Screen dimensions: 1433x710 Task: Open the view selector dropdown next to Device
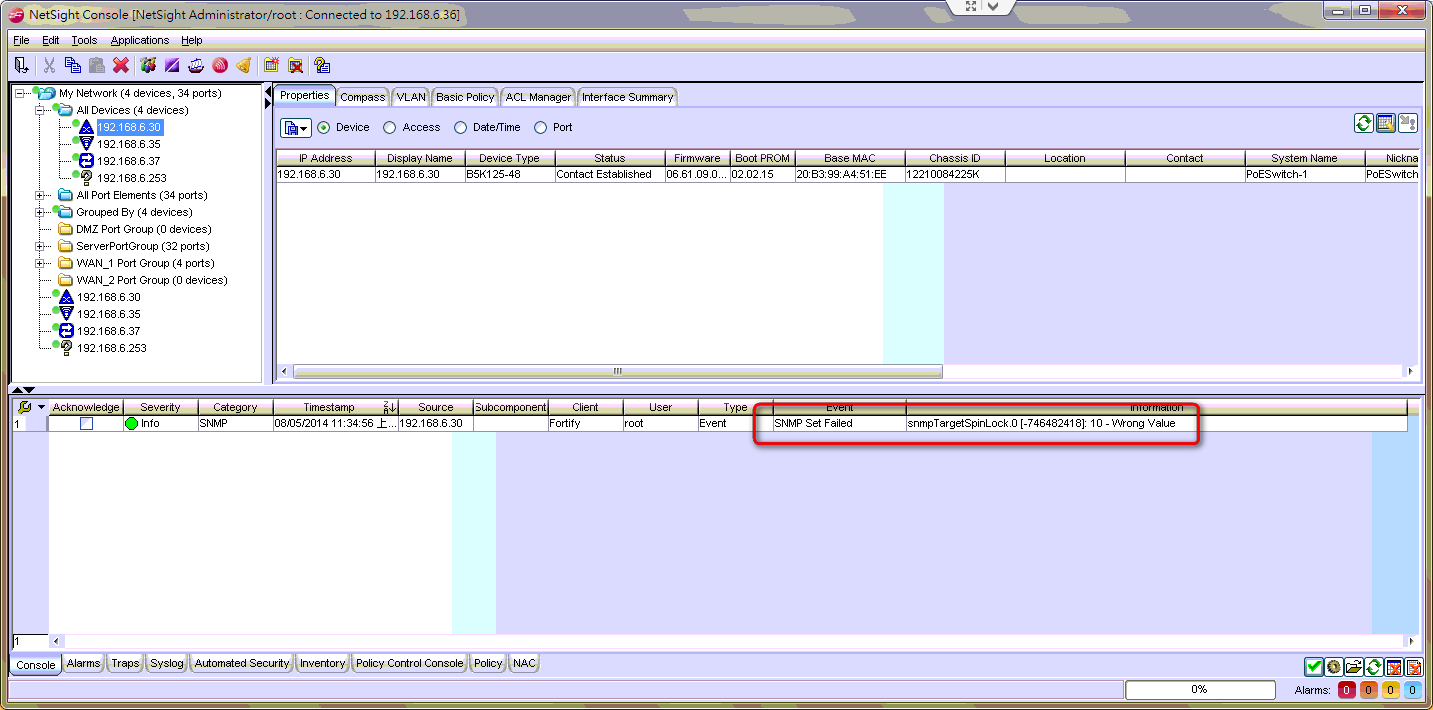[x=296, y=128]
